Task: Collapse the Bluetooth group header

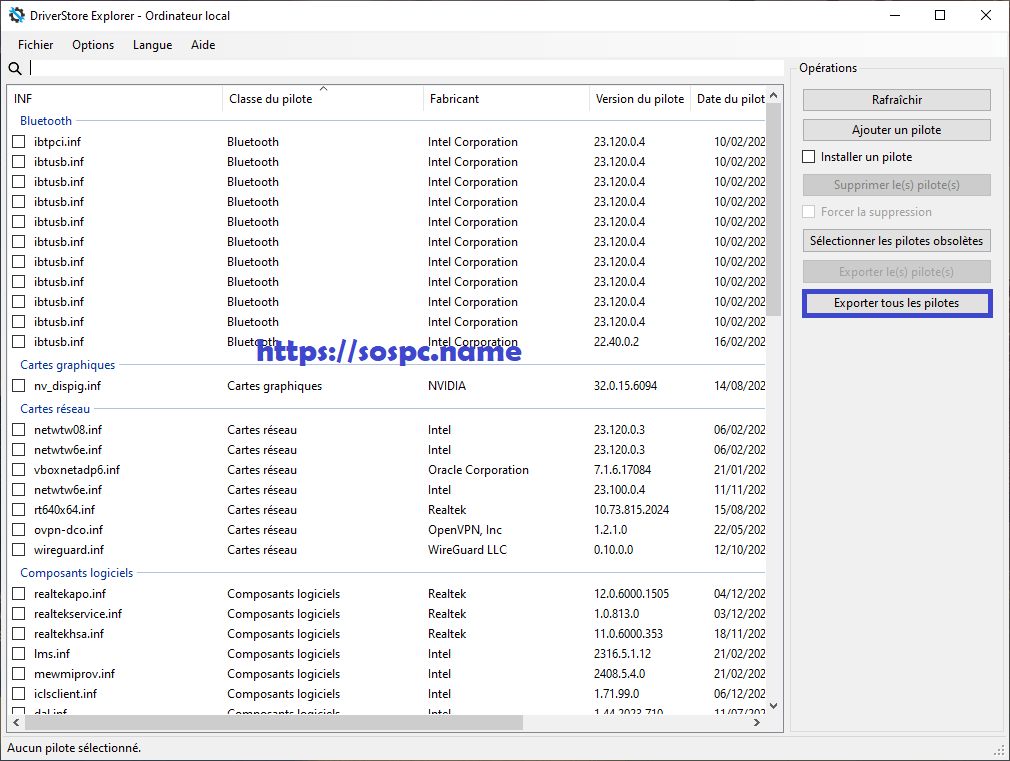Action: (46, 121)
